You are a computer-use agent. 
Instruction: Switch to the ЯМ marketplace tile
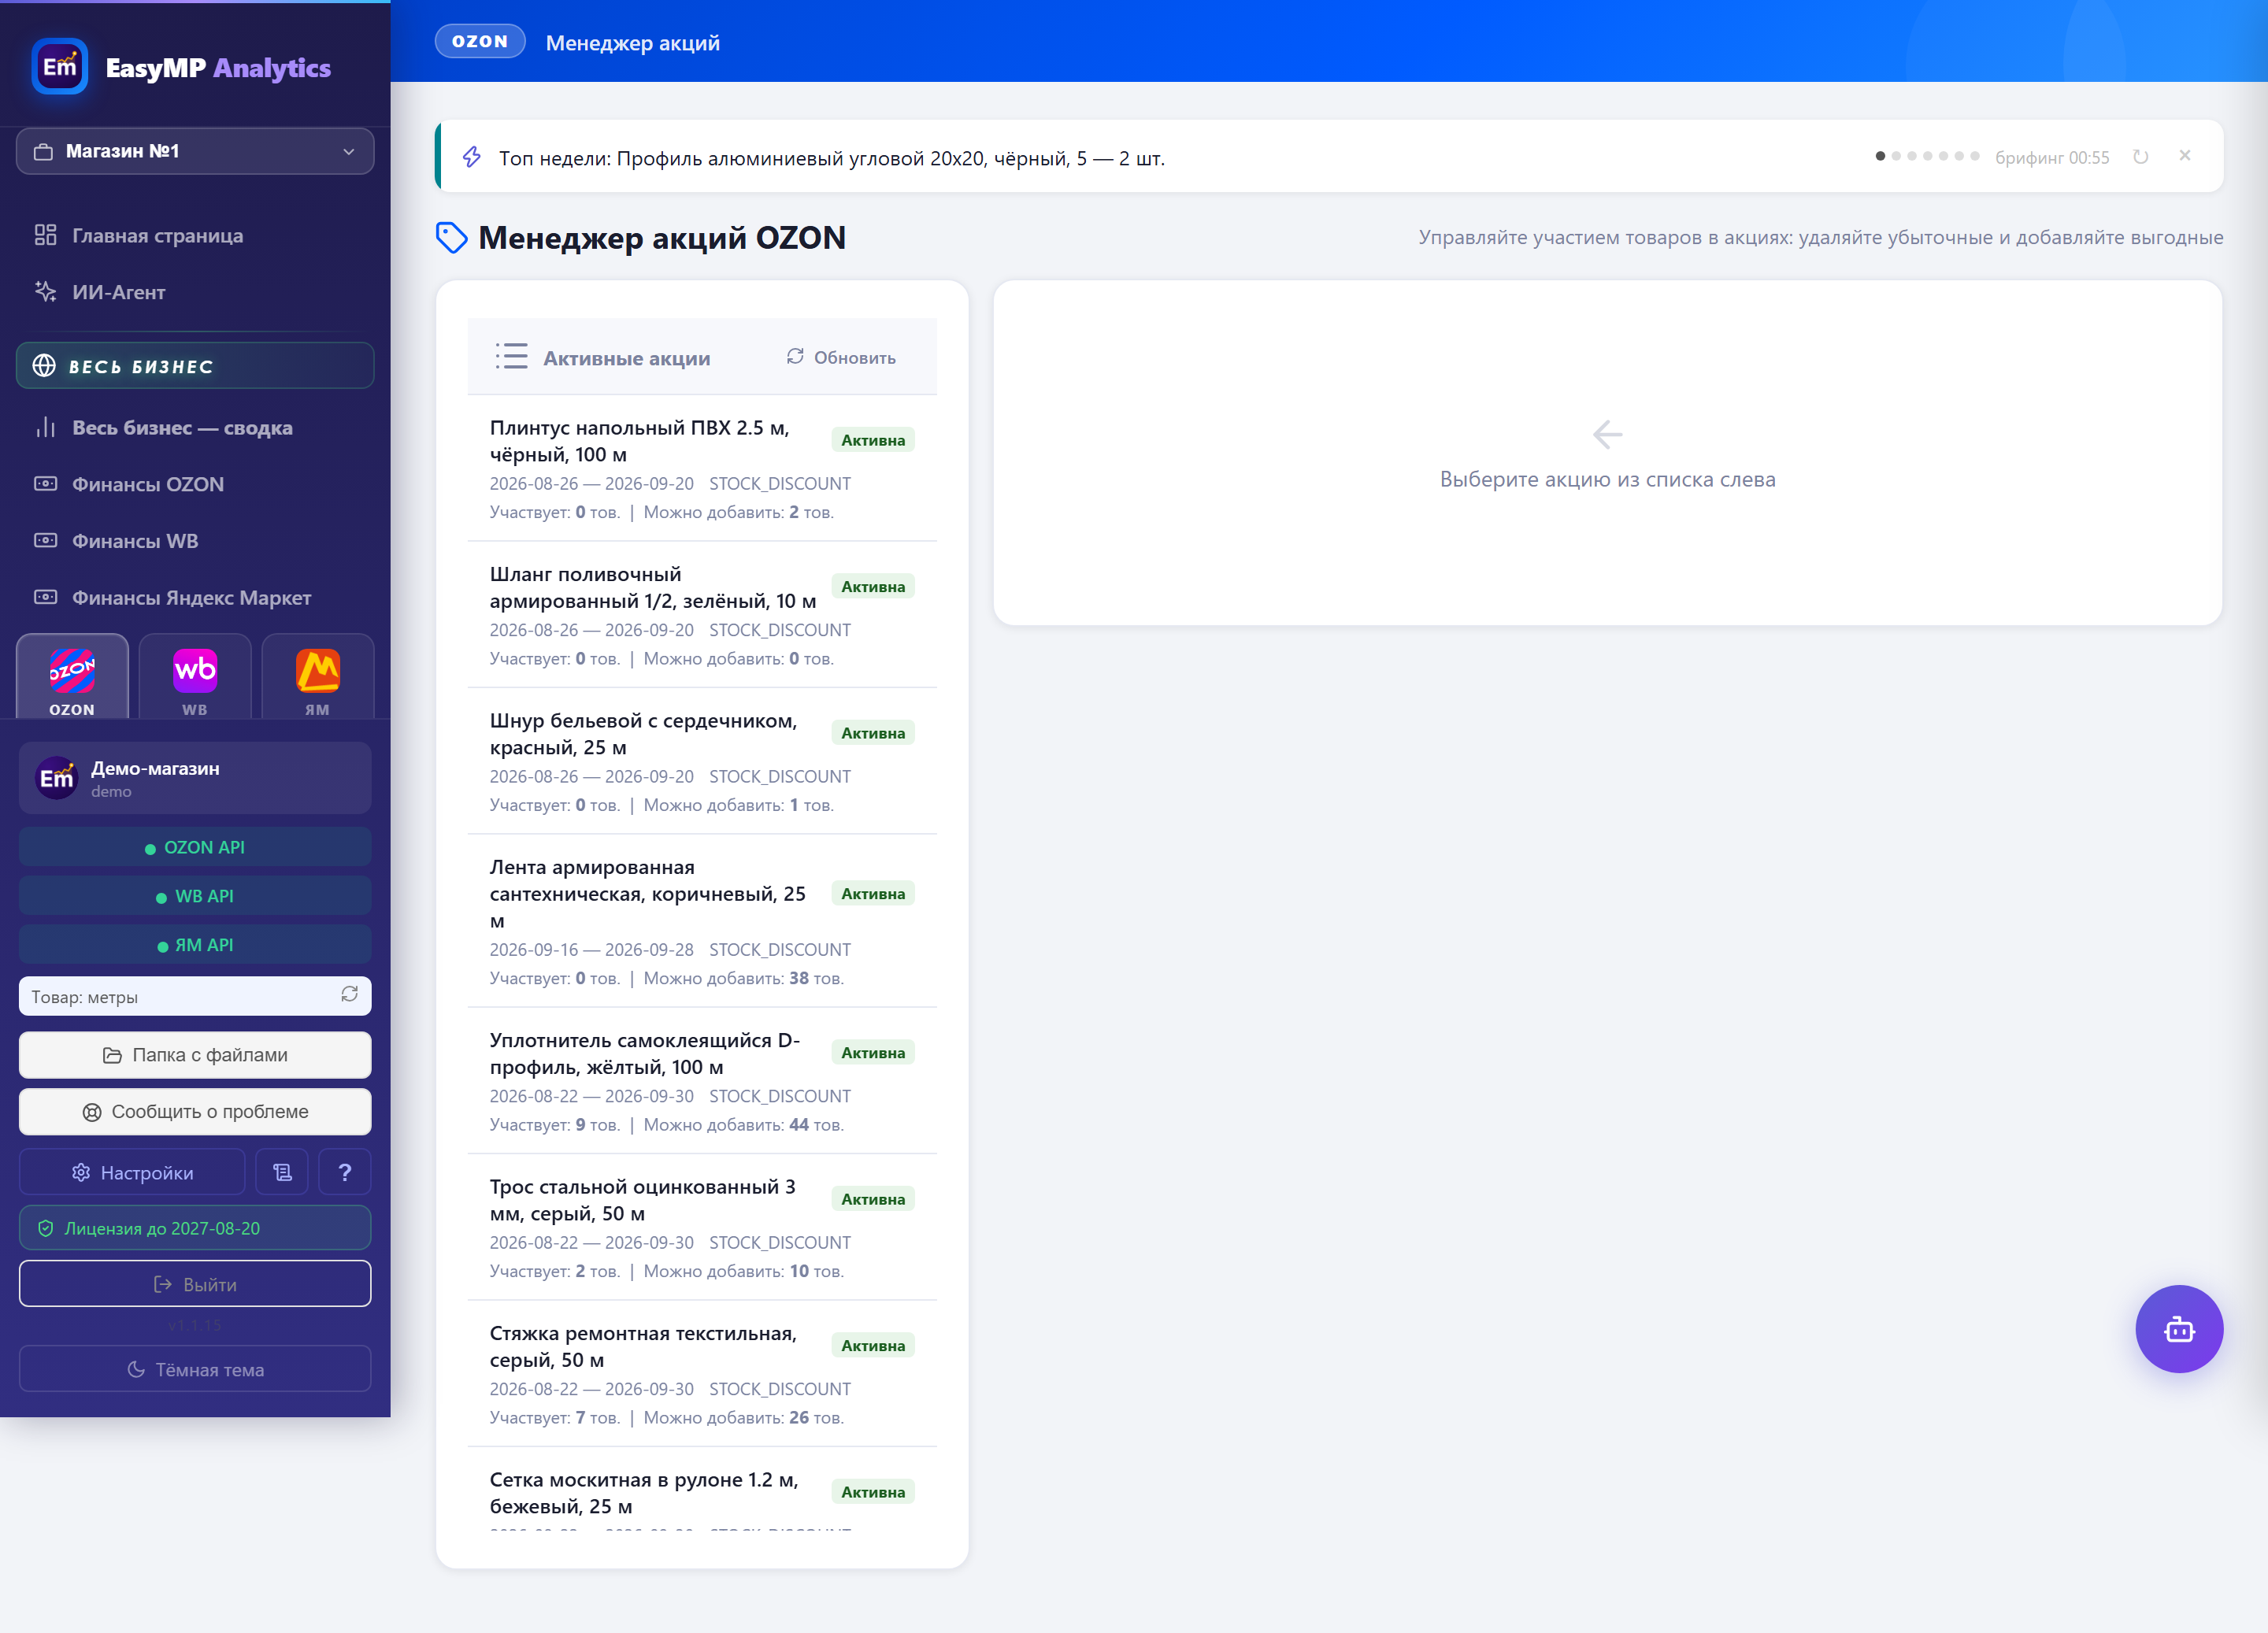tap(317, 676)
